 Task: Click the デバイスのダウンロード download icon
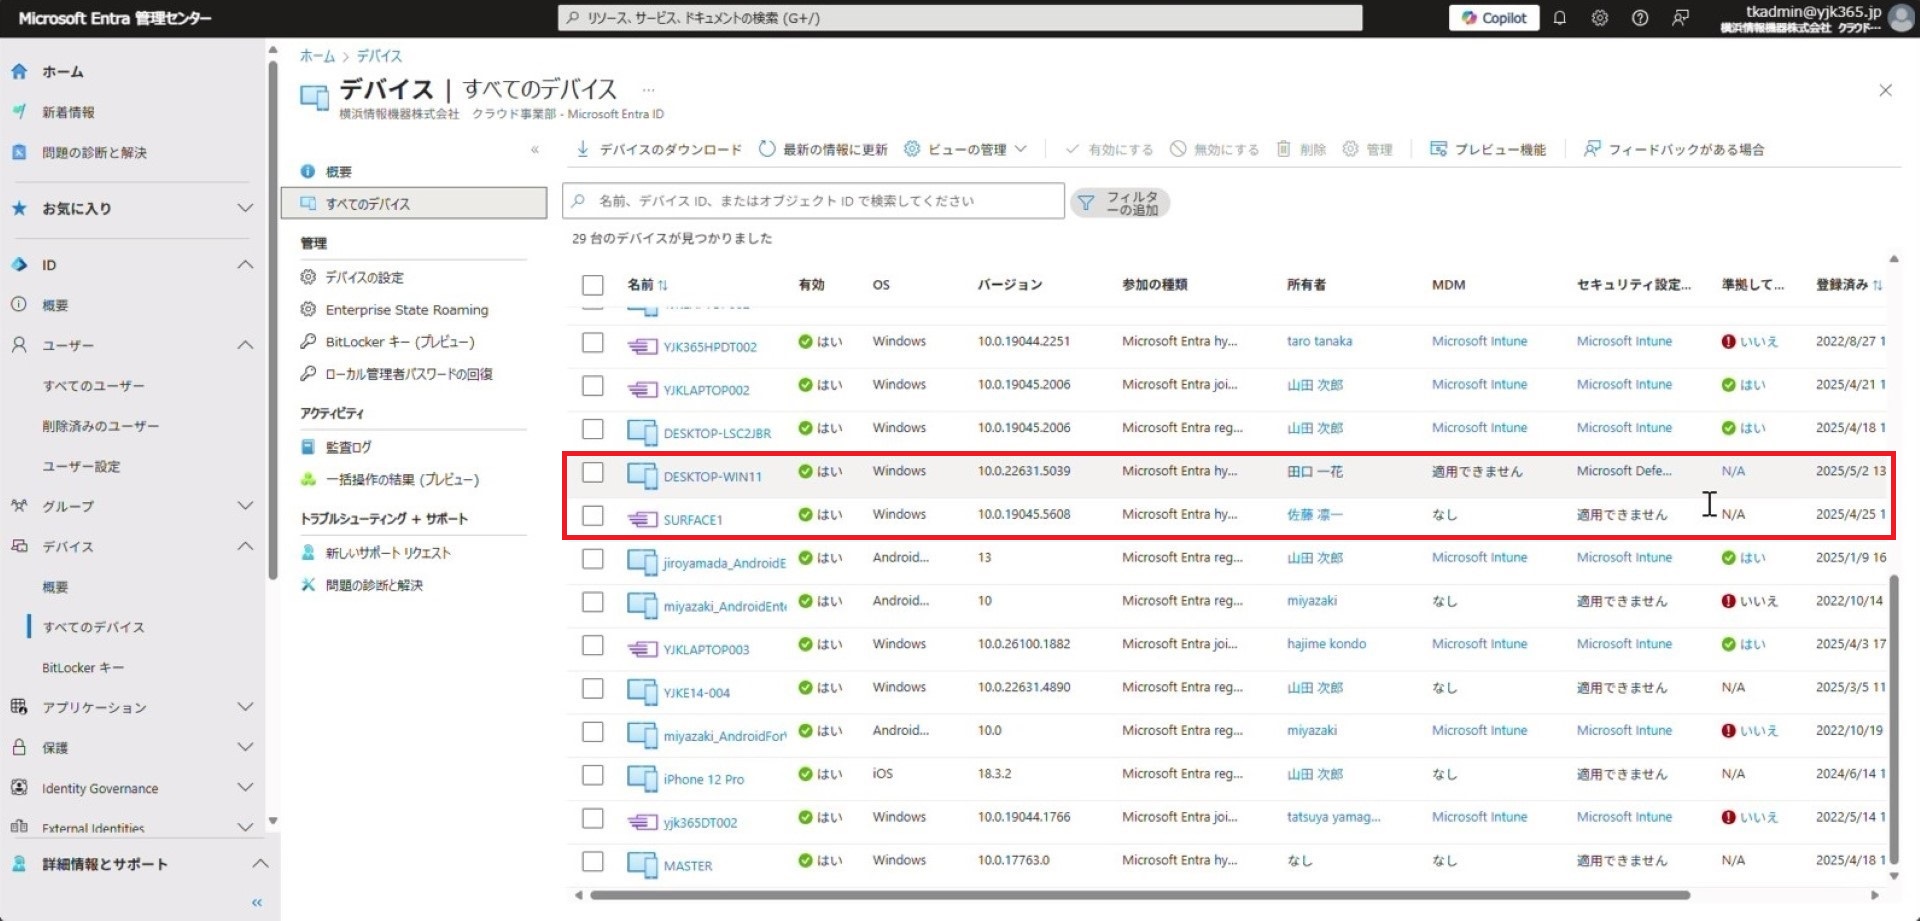(582, 149)
